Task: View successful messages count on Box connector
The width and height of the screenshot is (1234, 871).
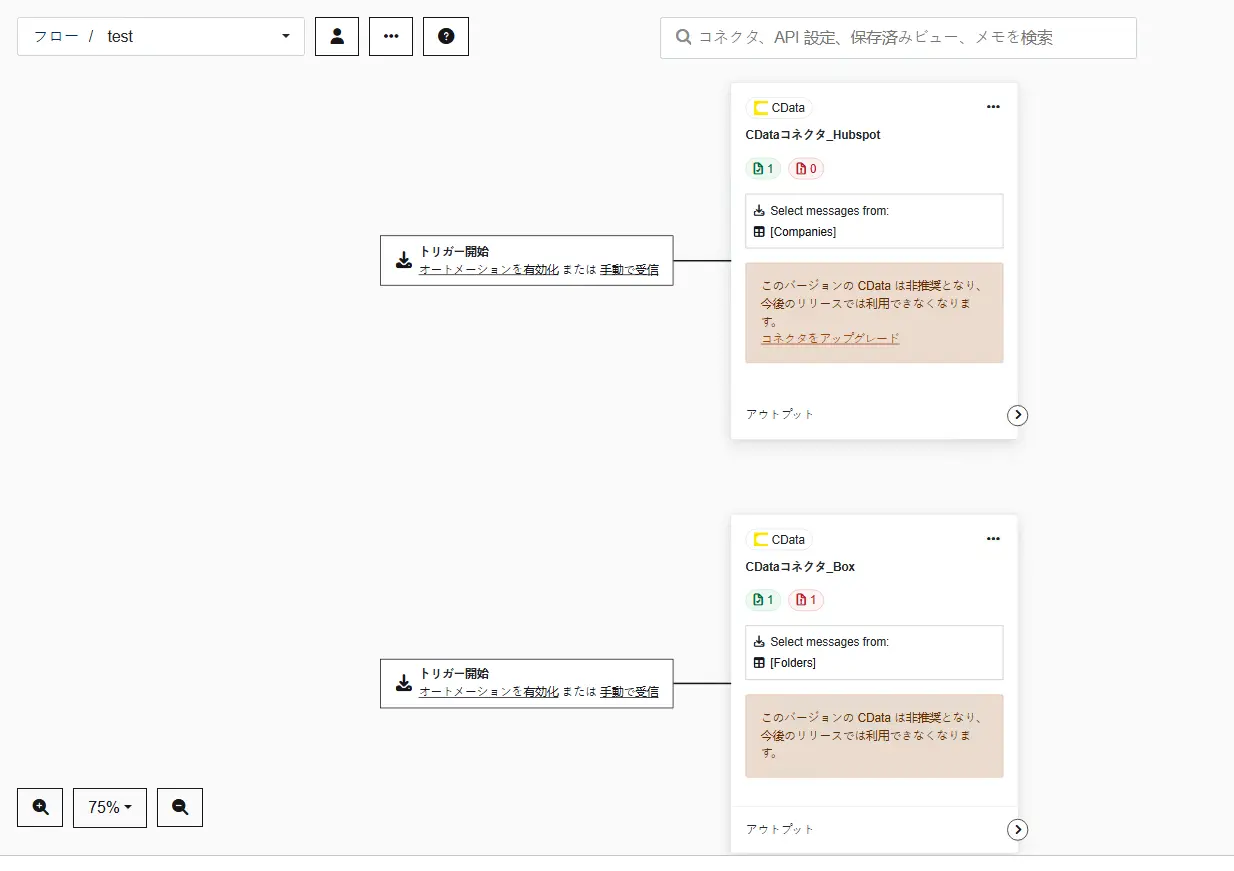Action: [x=763, y=601]
